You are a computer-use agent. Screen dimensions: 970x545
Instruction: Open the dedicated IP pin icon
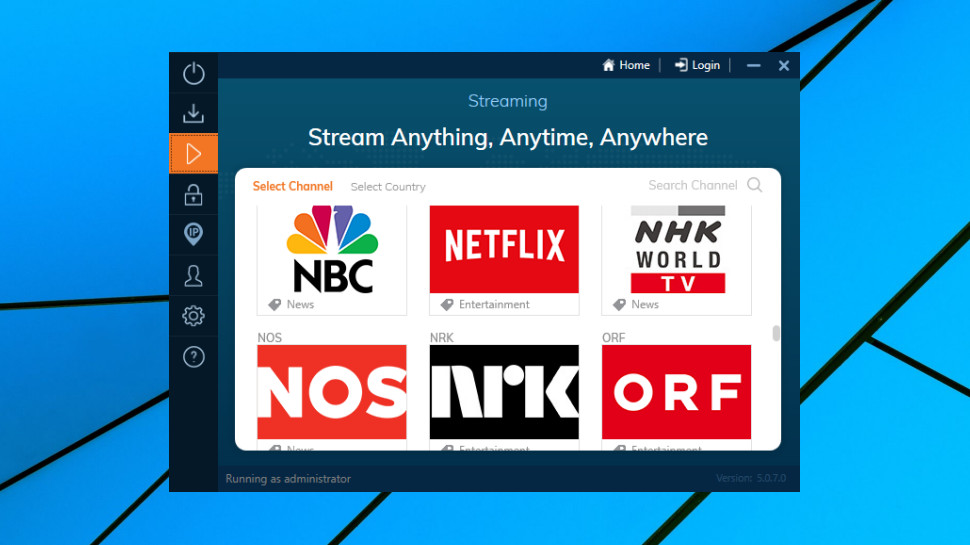194,234
